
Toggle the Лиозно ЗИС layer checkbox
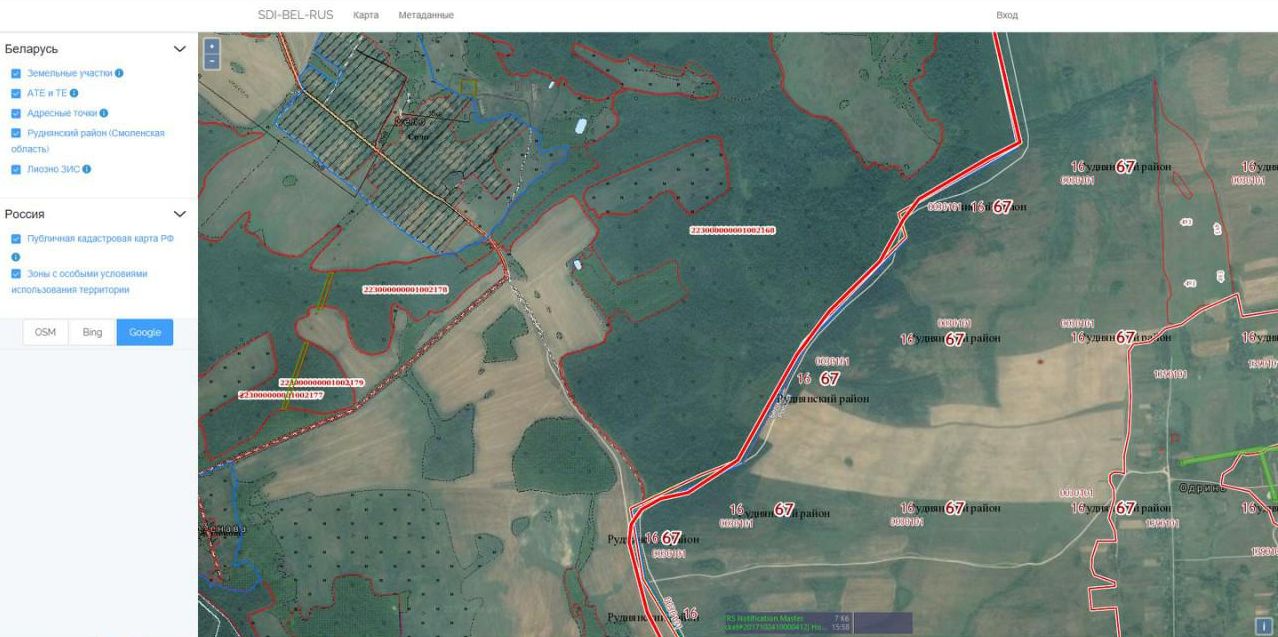16,170
